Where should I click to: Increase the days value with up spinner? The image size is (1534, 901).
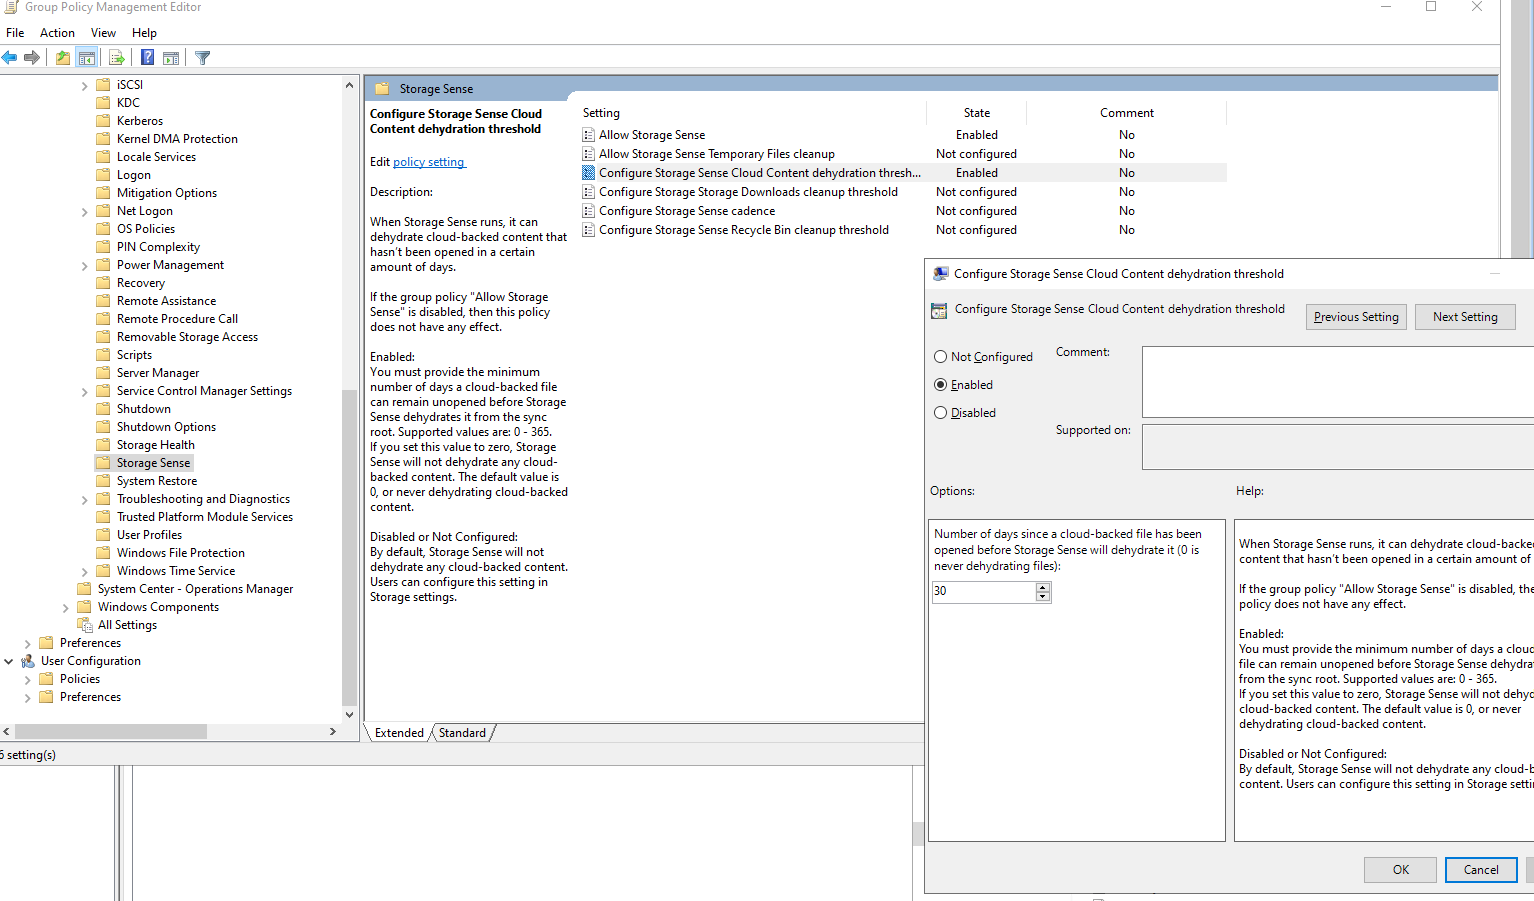pos(1043,587)
